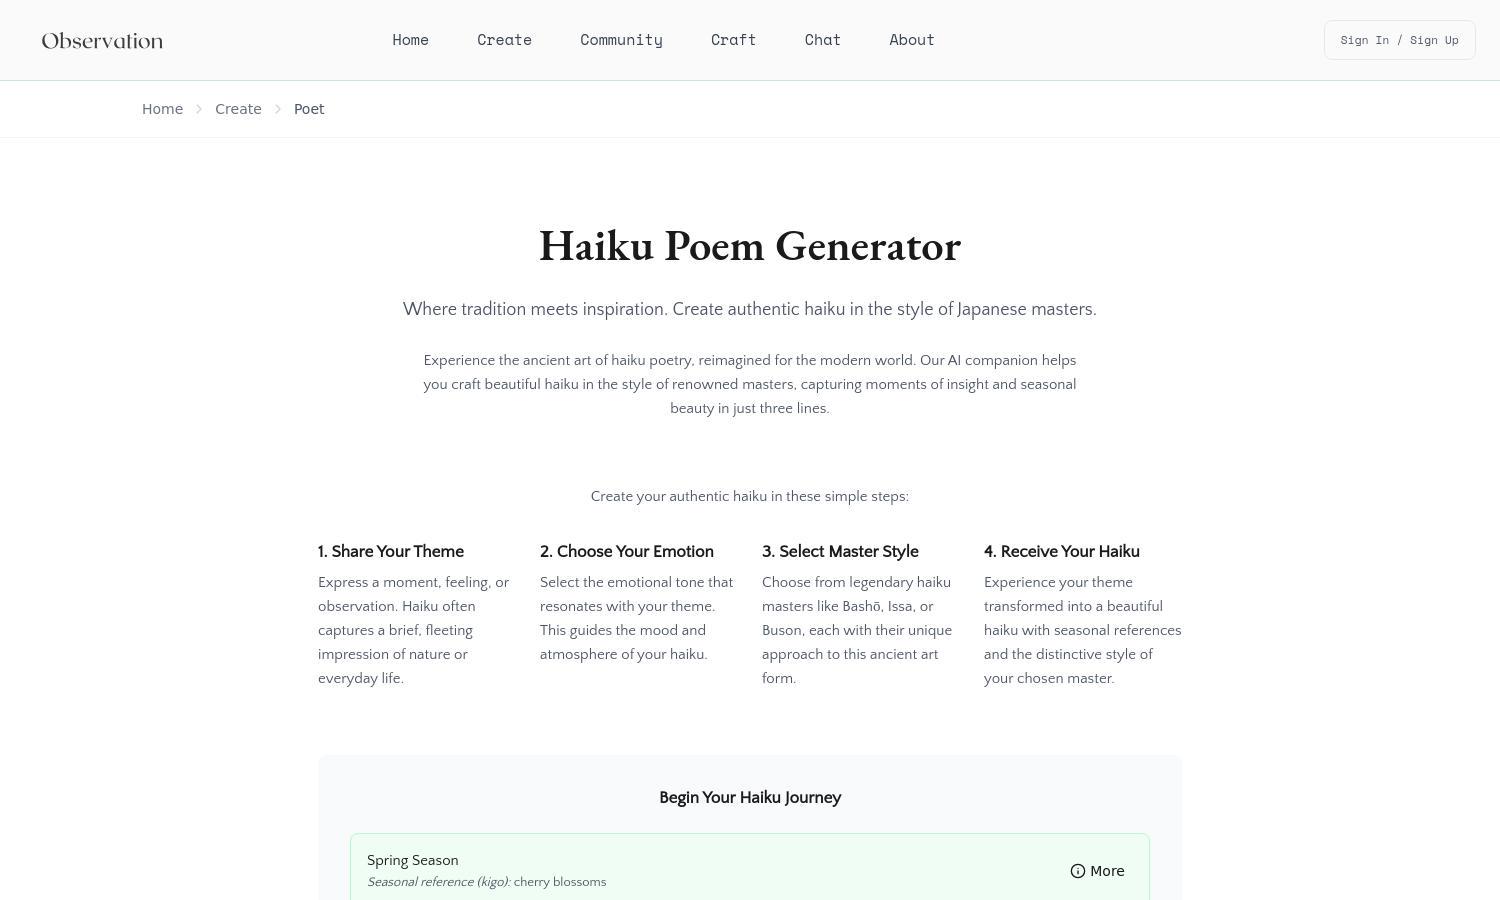
Task: Click the '4. Receive Your Haiku' heading
Action: tap(1062, 551)
